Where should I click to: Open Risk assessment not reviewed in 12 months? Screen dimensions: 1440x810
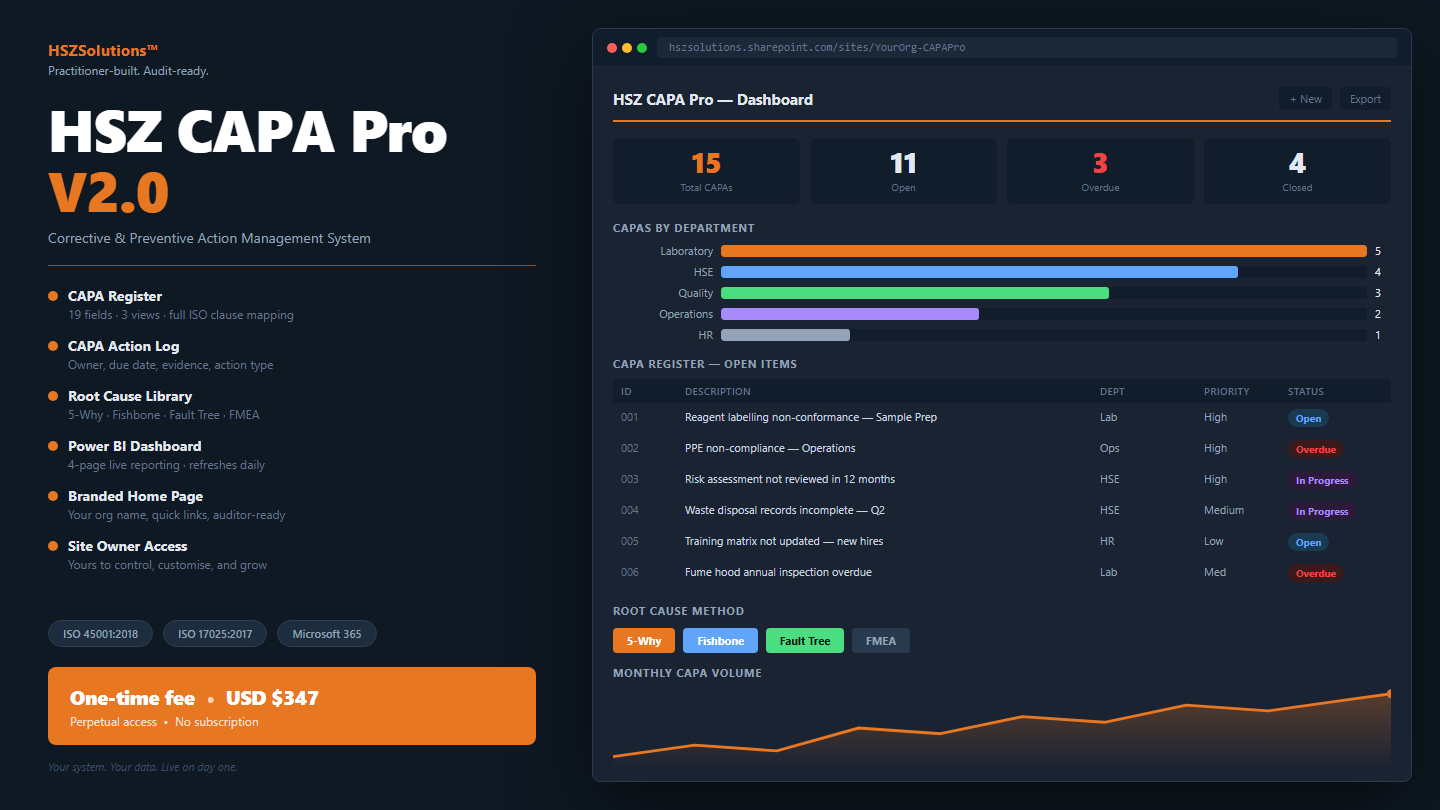1002,479
